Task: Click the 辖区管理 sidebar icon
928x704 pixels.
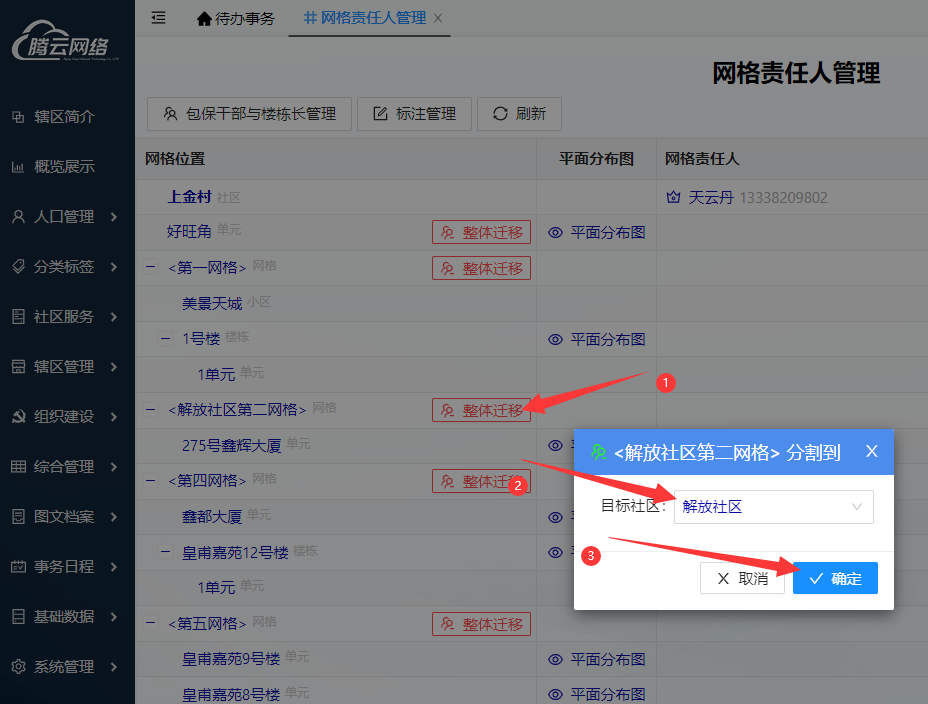Action: click(x=18, y=367)
